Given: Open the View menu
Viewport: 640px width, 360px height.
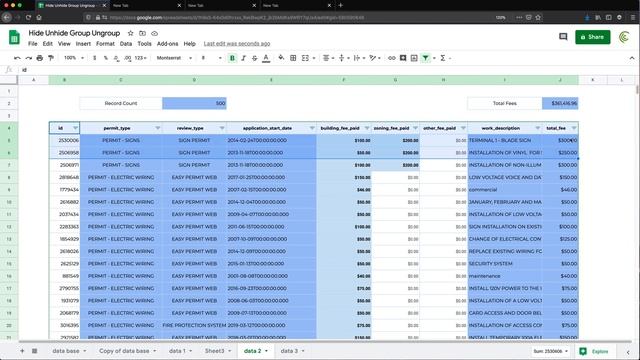Looking at the screenshot, I should coord(64,44).
